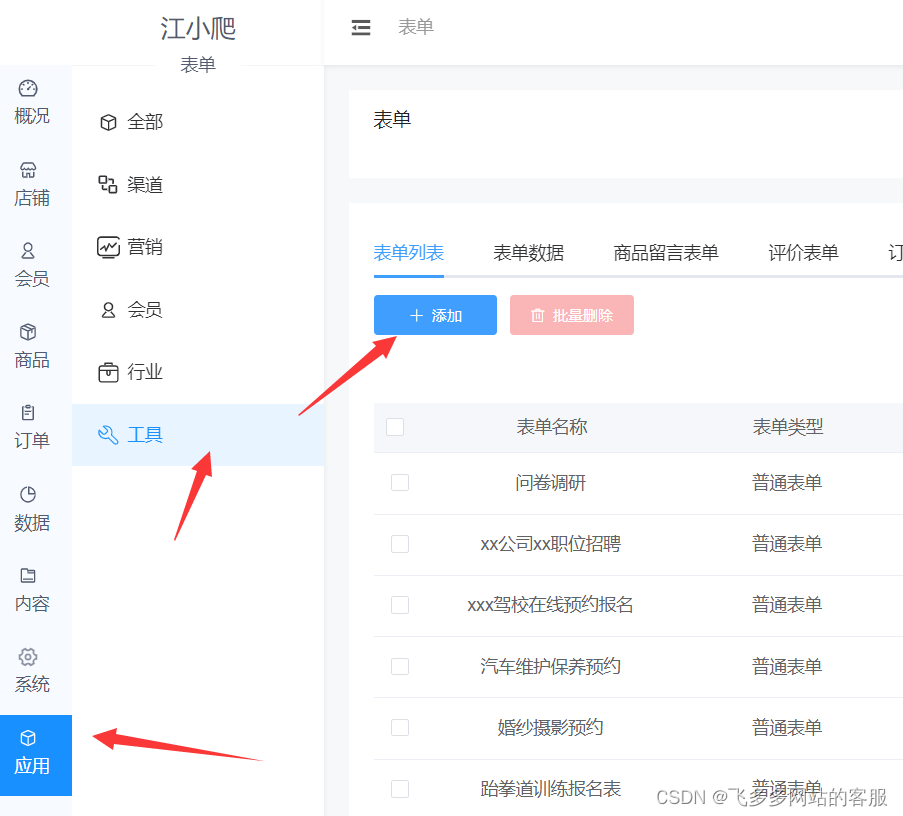Click the 批量删除 batch delete button

572,315
